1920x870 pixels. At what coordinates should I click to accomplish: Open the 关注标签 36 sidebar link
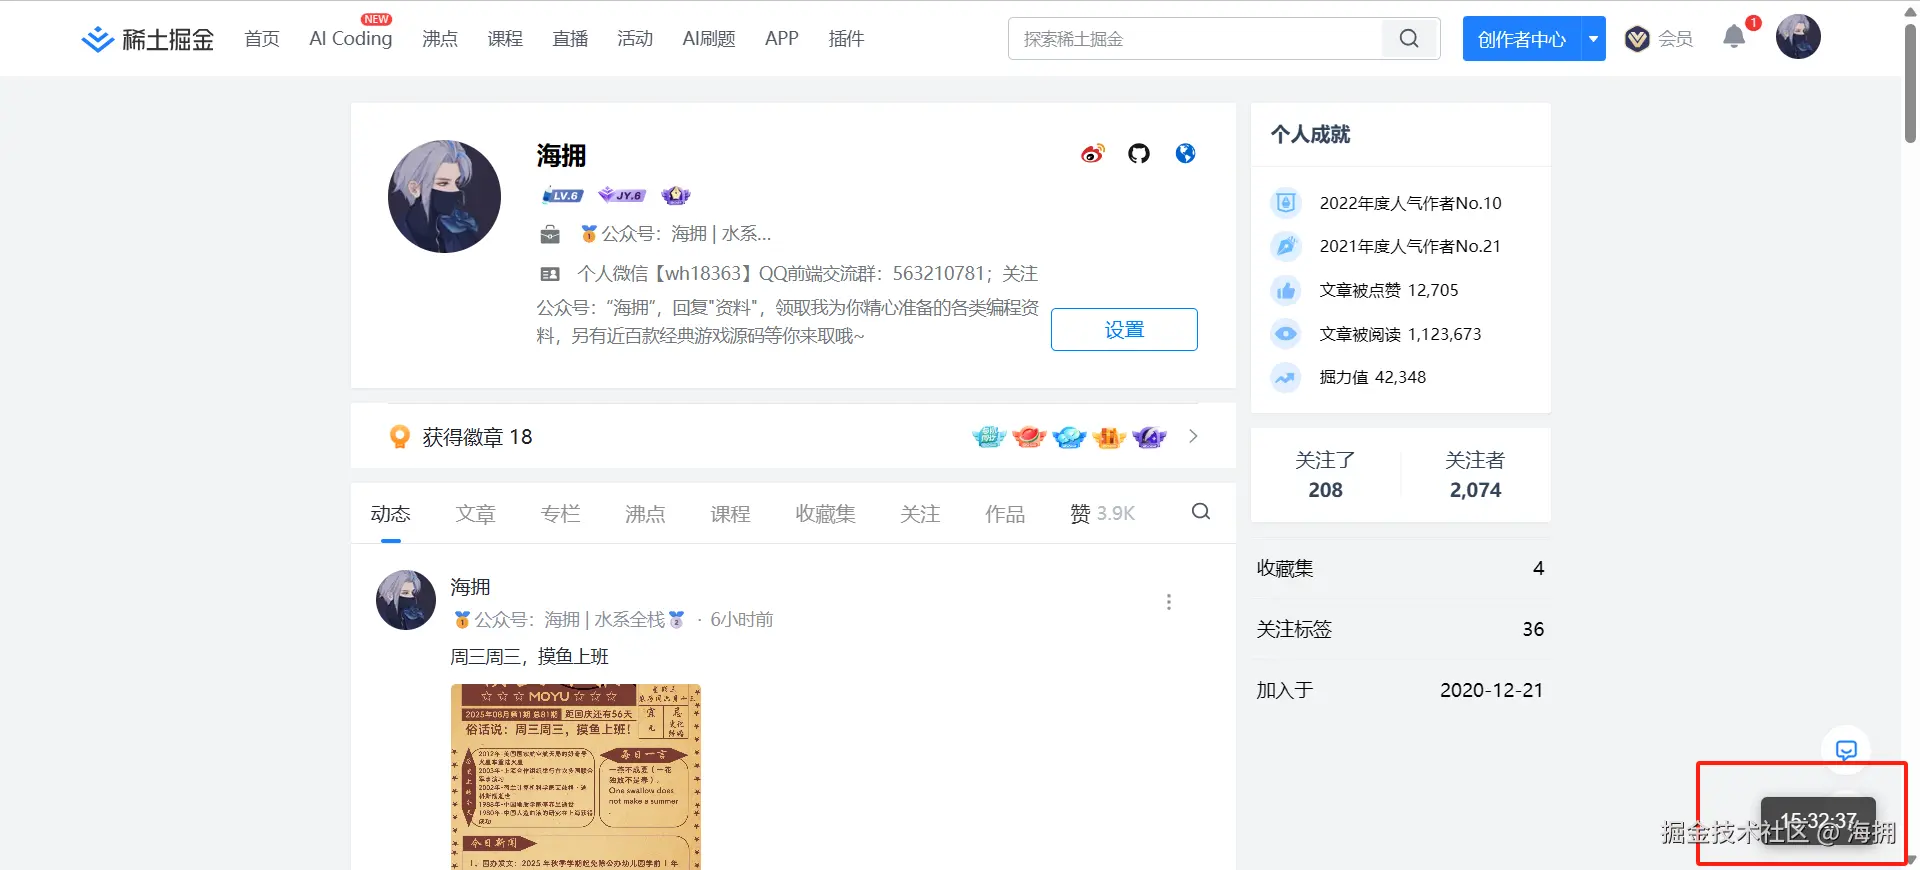tap(1400, 629)
